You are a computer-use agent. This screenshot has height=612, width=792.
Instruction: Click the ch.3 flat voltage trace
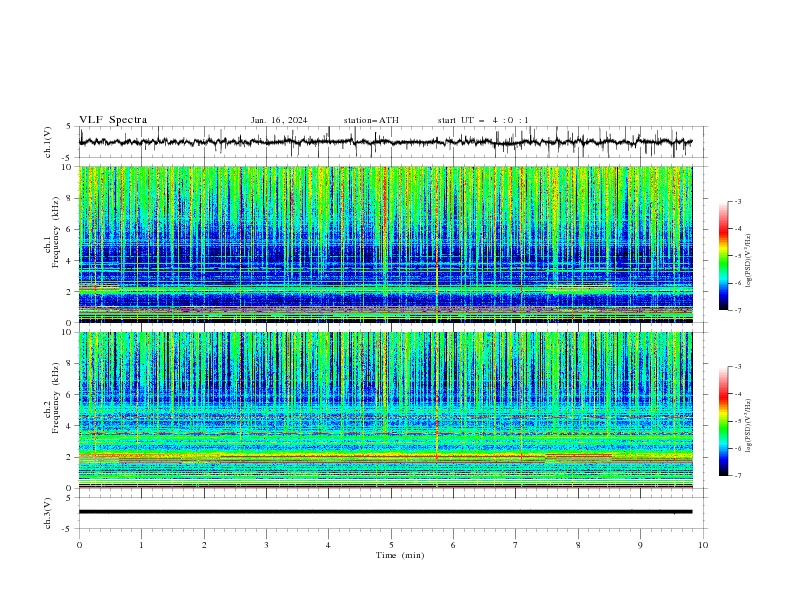click(x=385, y=512)
